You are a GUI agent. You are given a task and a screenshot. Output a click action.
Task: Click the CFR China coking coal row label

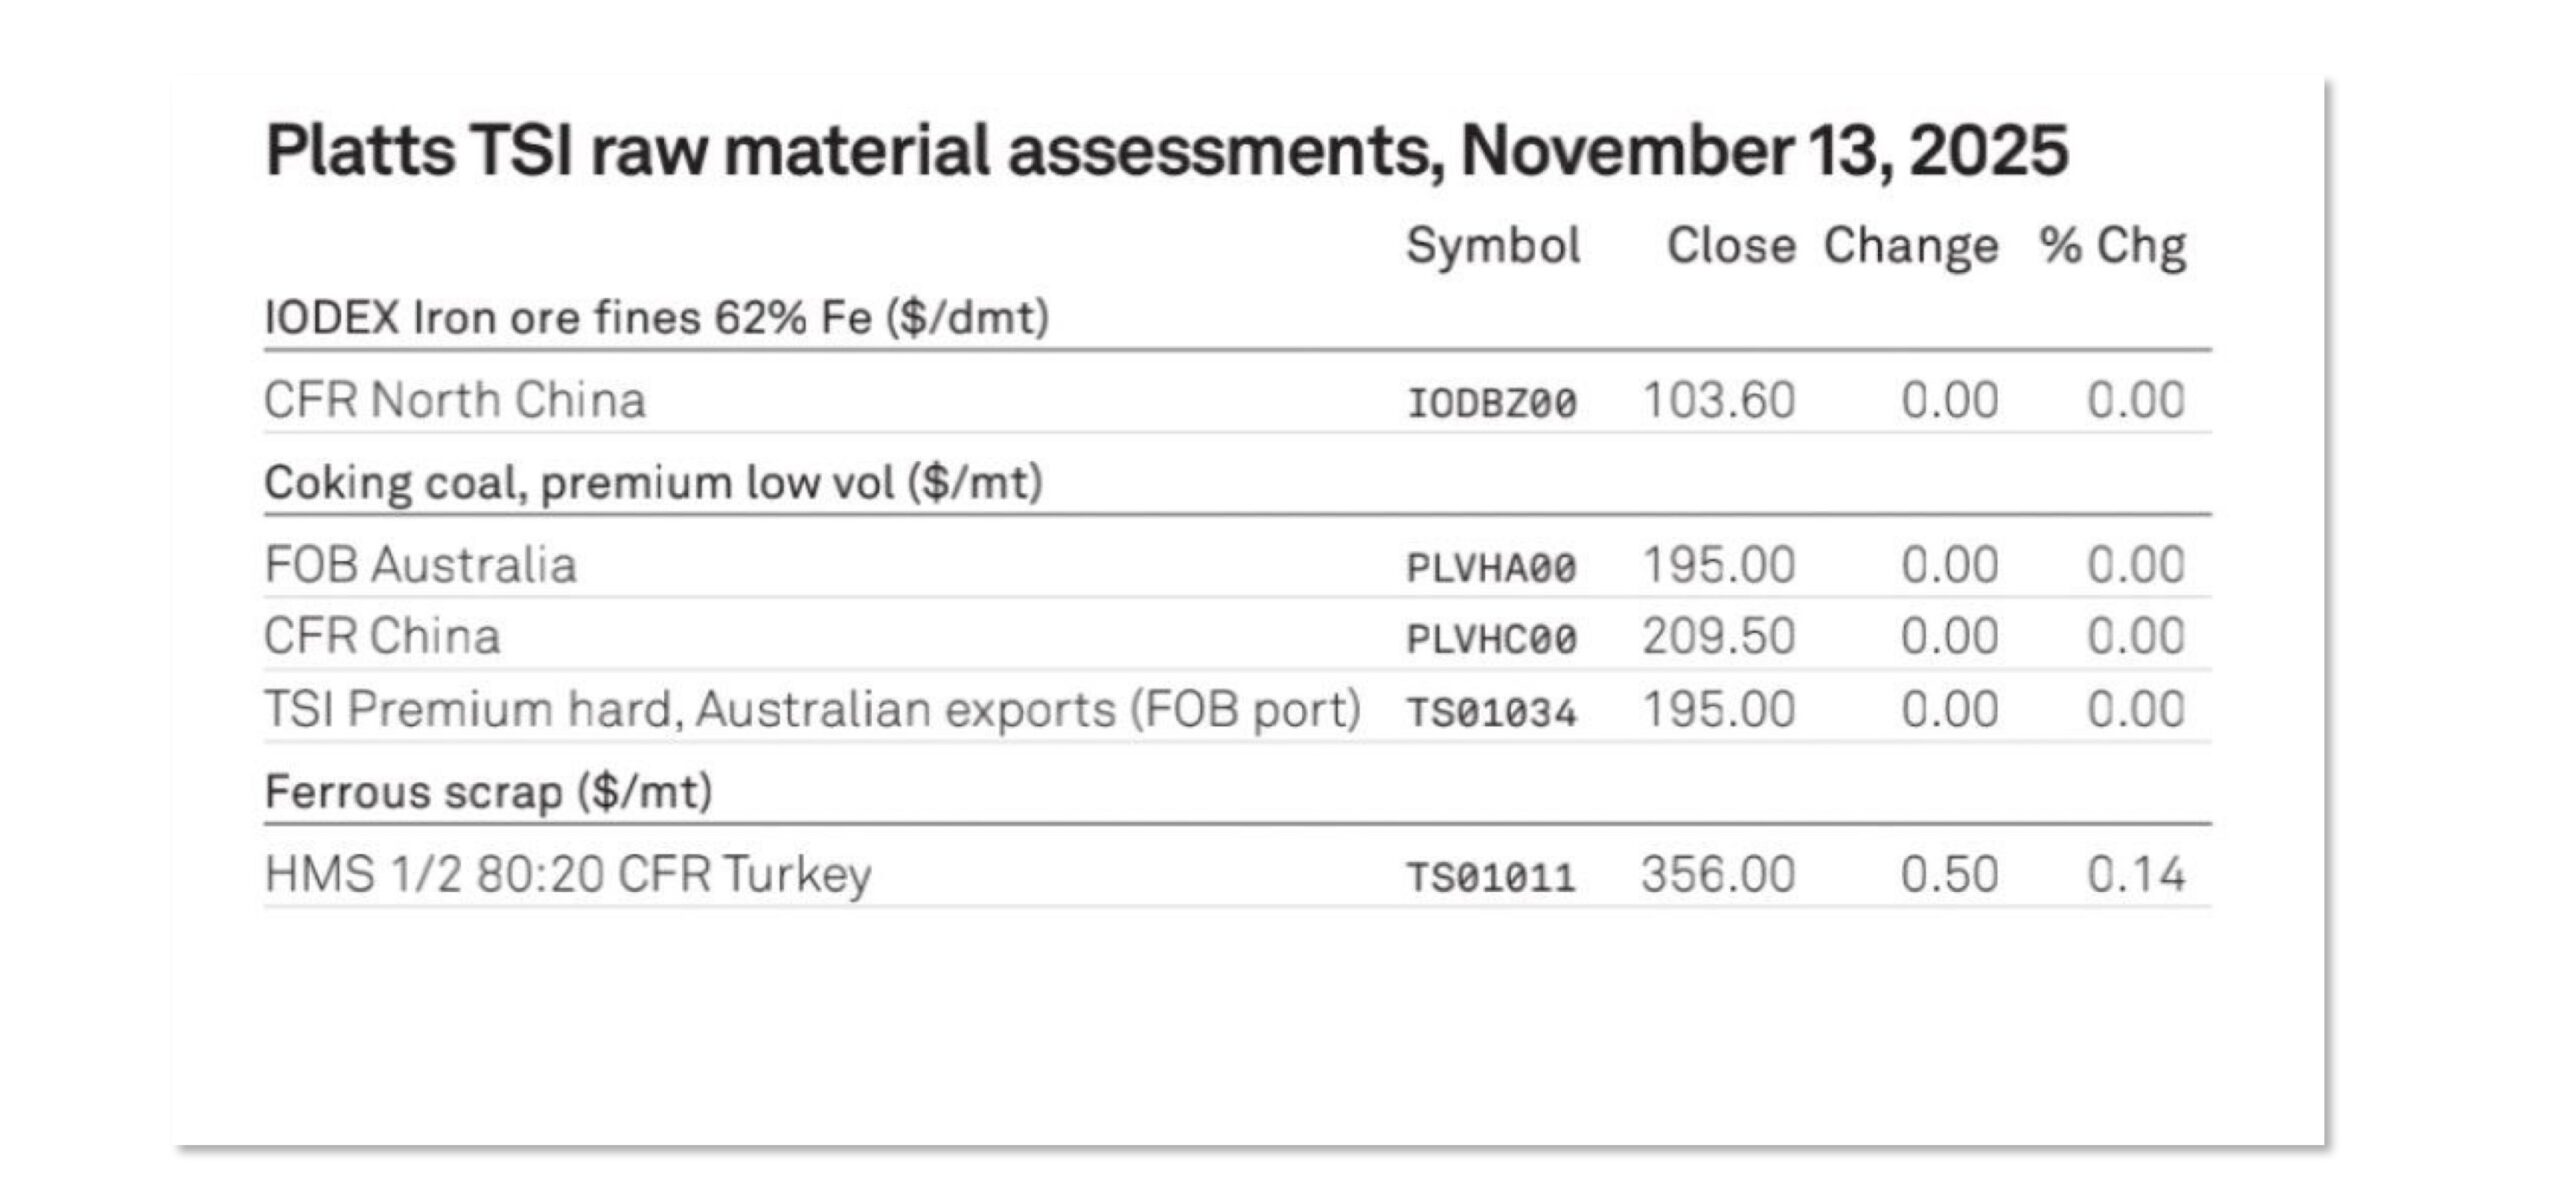[x=382, y=636]
